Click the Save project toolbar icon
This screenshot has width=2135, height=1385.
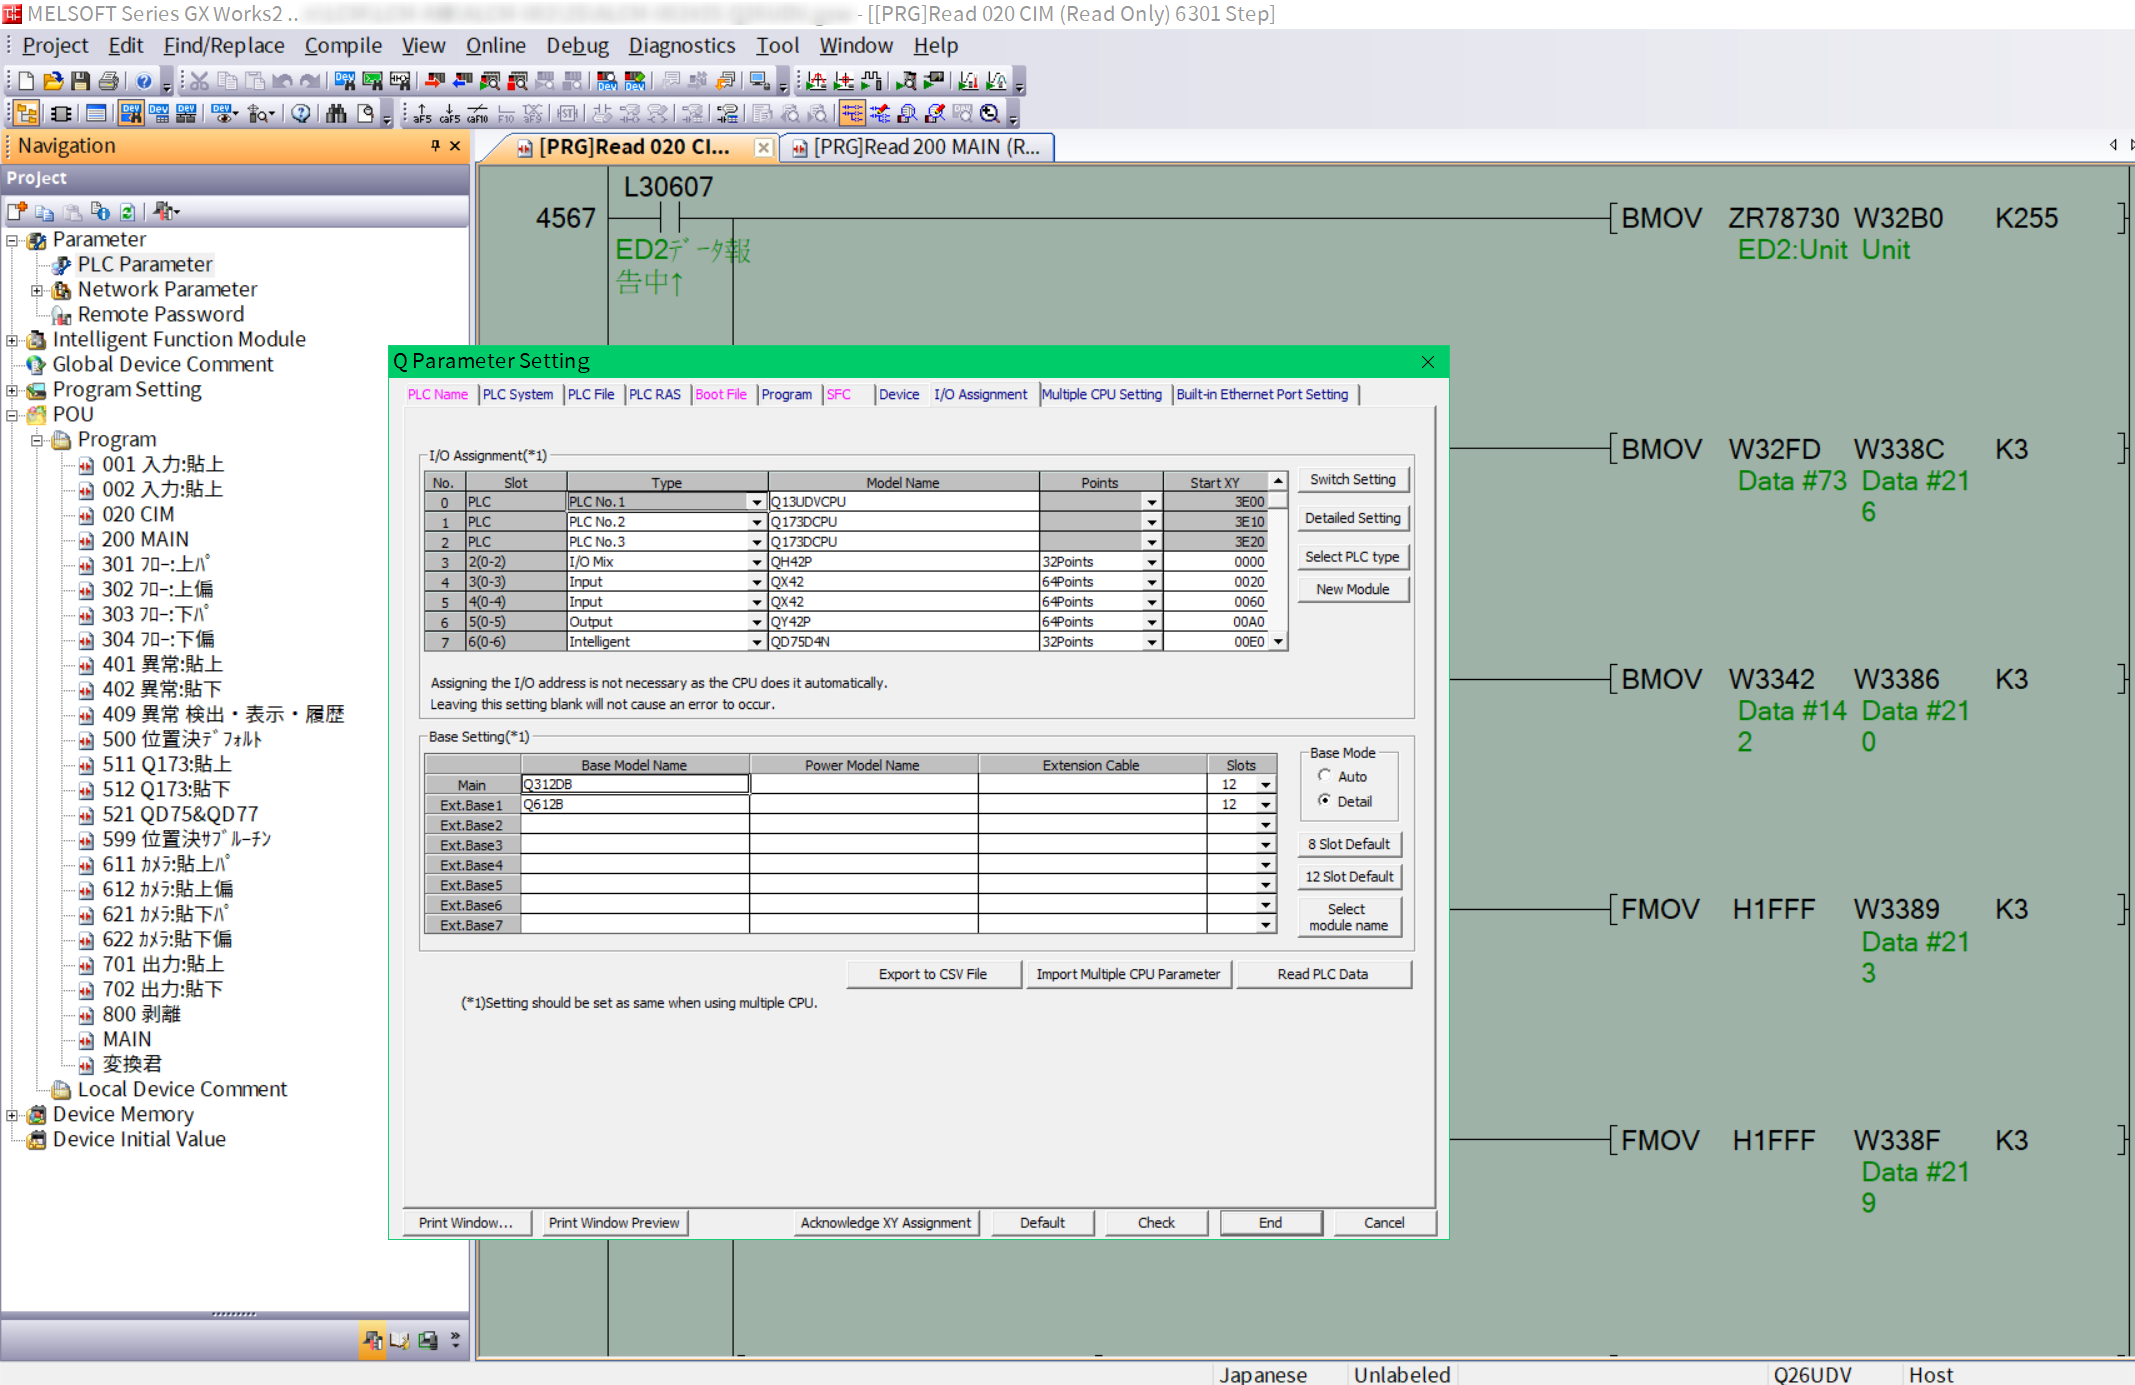(x=81, y=81)
